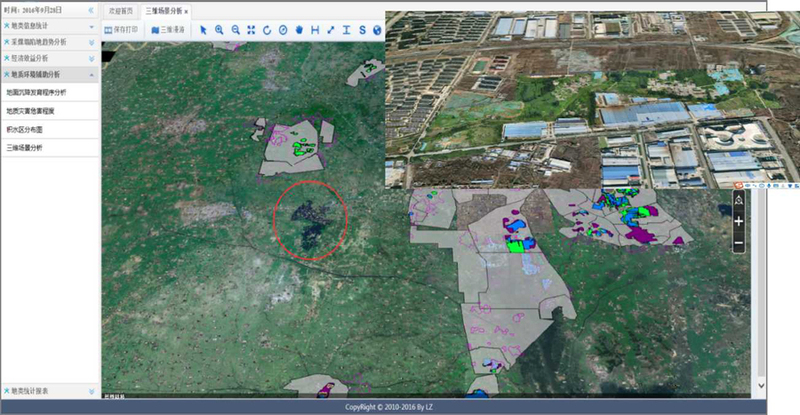800x415 pixels.
Task: Click the globe icon in toolbar
Action: [377, 30]
